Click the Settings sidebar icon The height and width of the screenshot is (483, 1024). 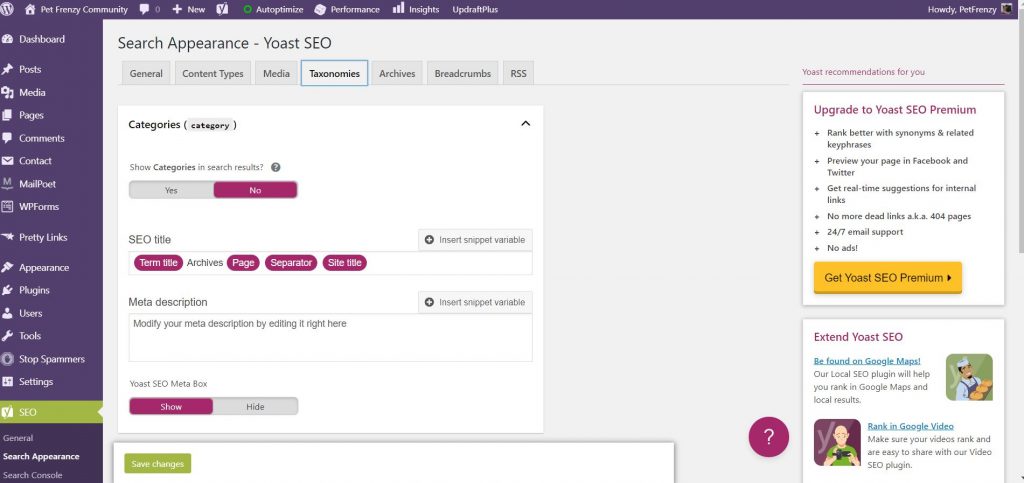(8, 382)
